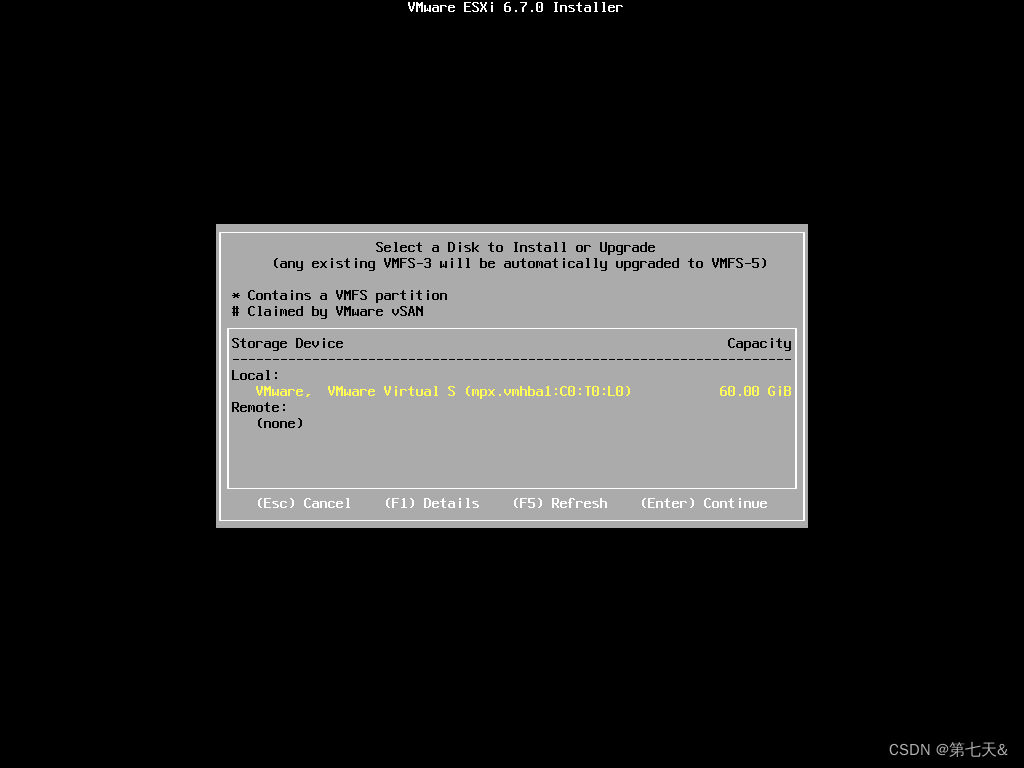Open (F1) Details for the disk

coord(432,504)
